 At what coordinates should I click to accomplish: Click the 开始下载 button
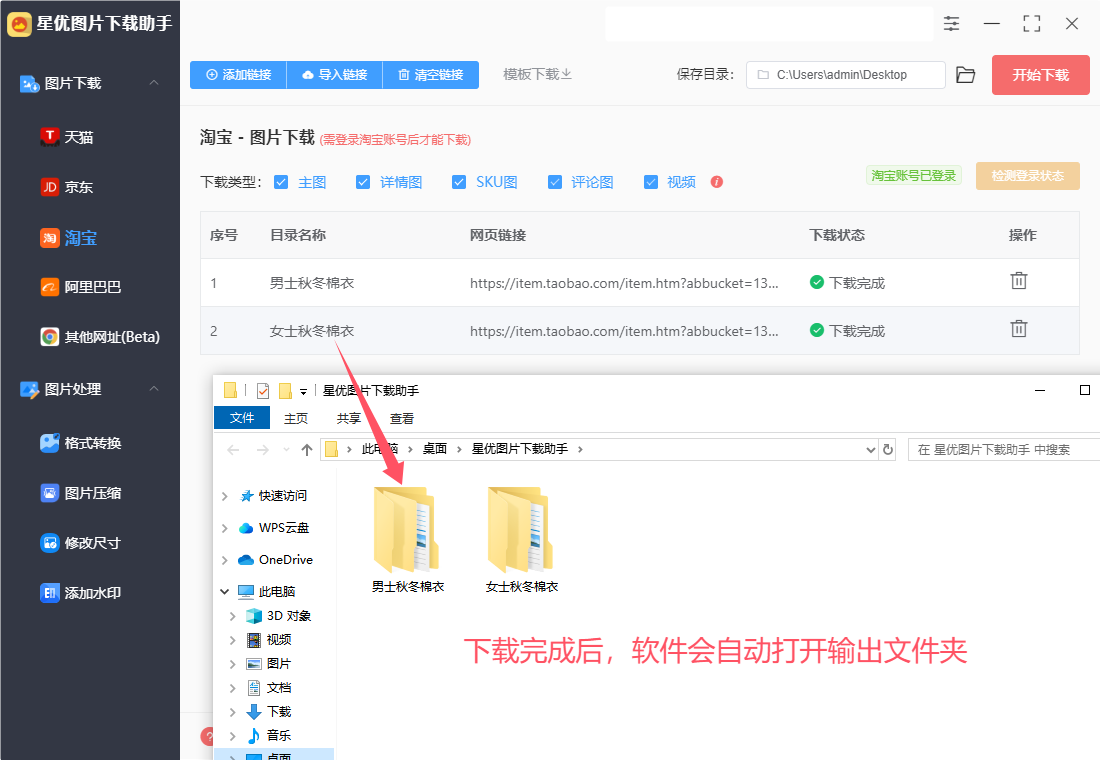[x=1040, y=75]
